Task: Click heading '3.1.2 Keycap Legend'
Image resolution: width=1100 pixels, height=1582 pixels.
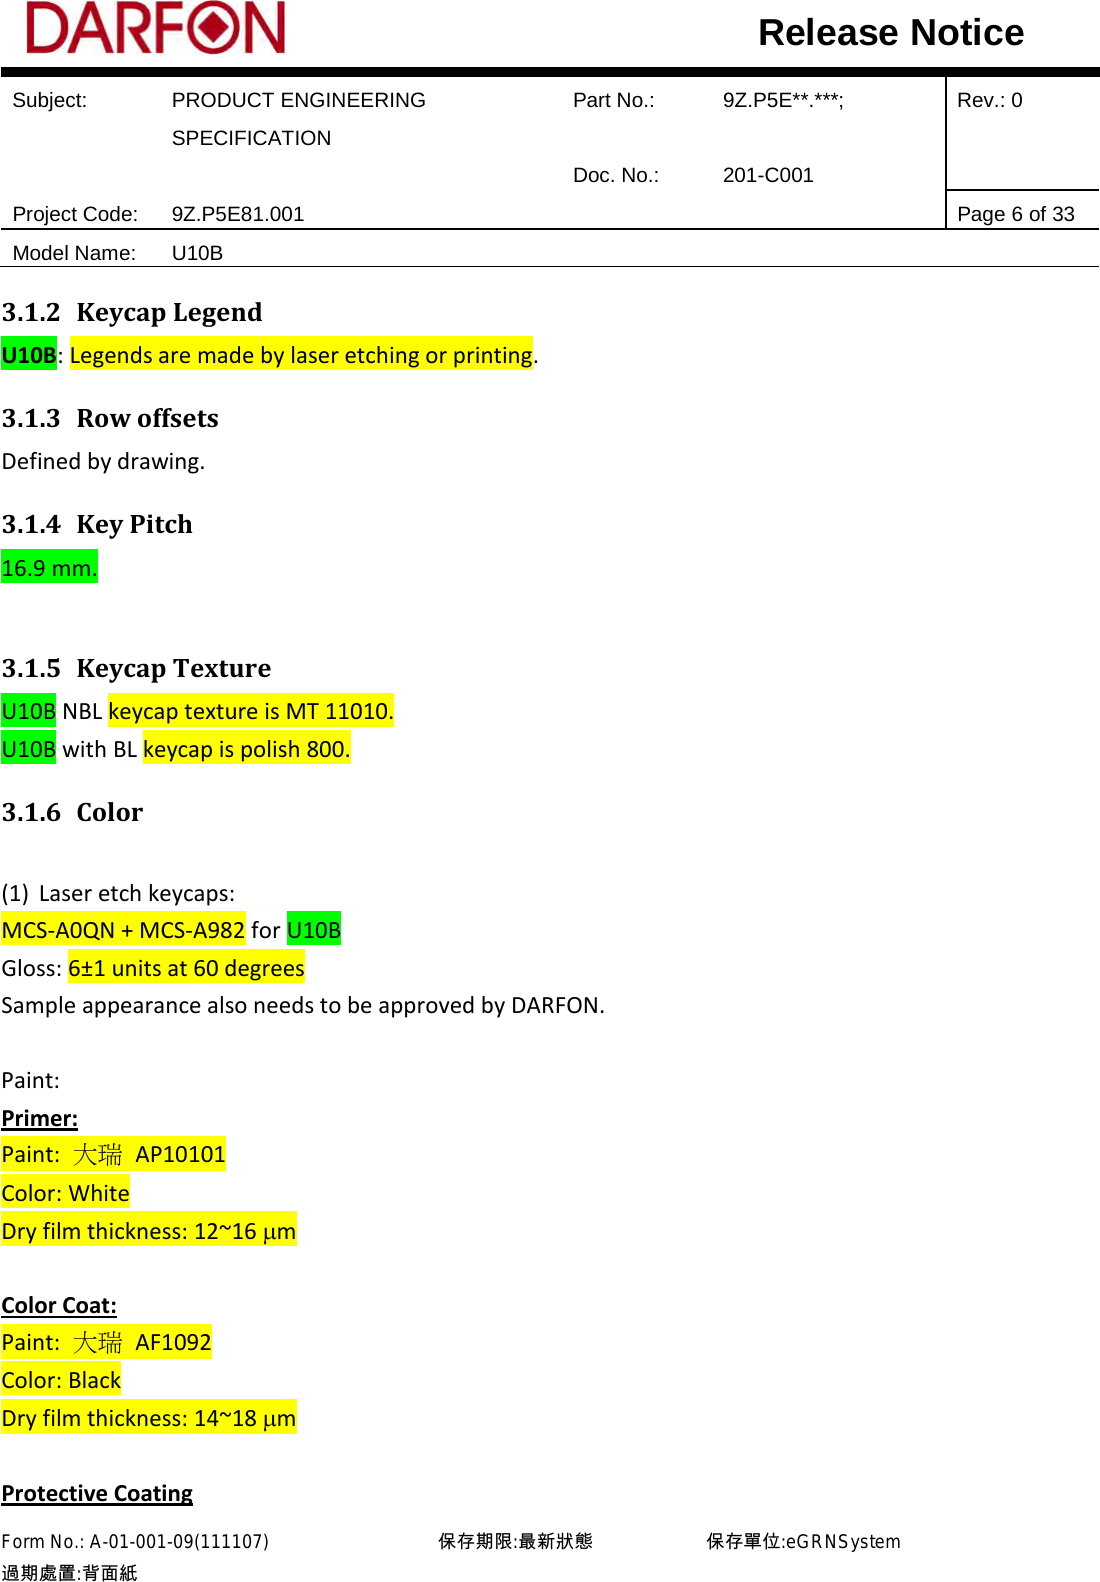Action: pyautogui.click(x=132, y=312)
